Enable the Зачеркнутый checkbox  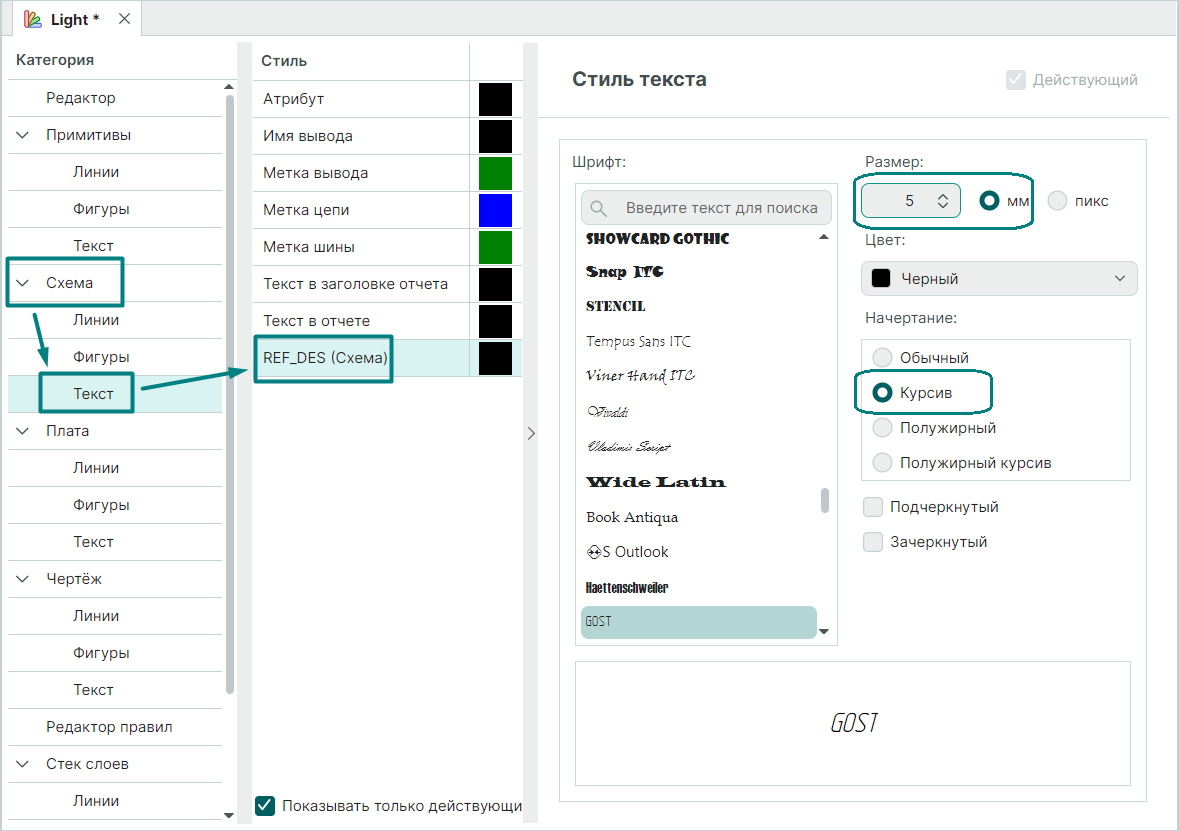(873, 542)
